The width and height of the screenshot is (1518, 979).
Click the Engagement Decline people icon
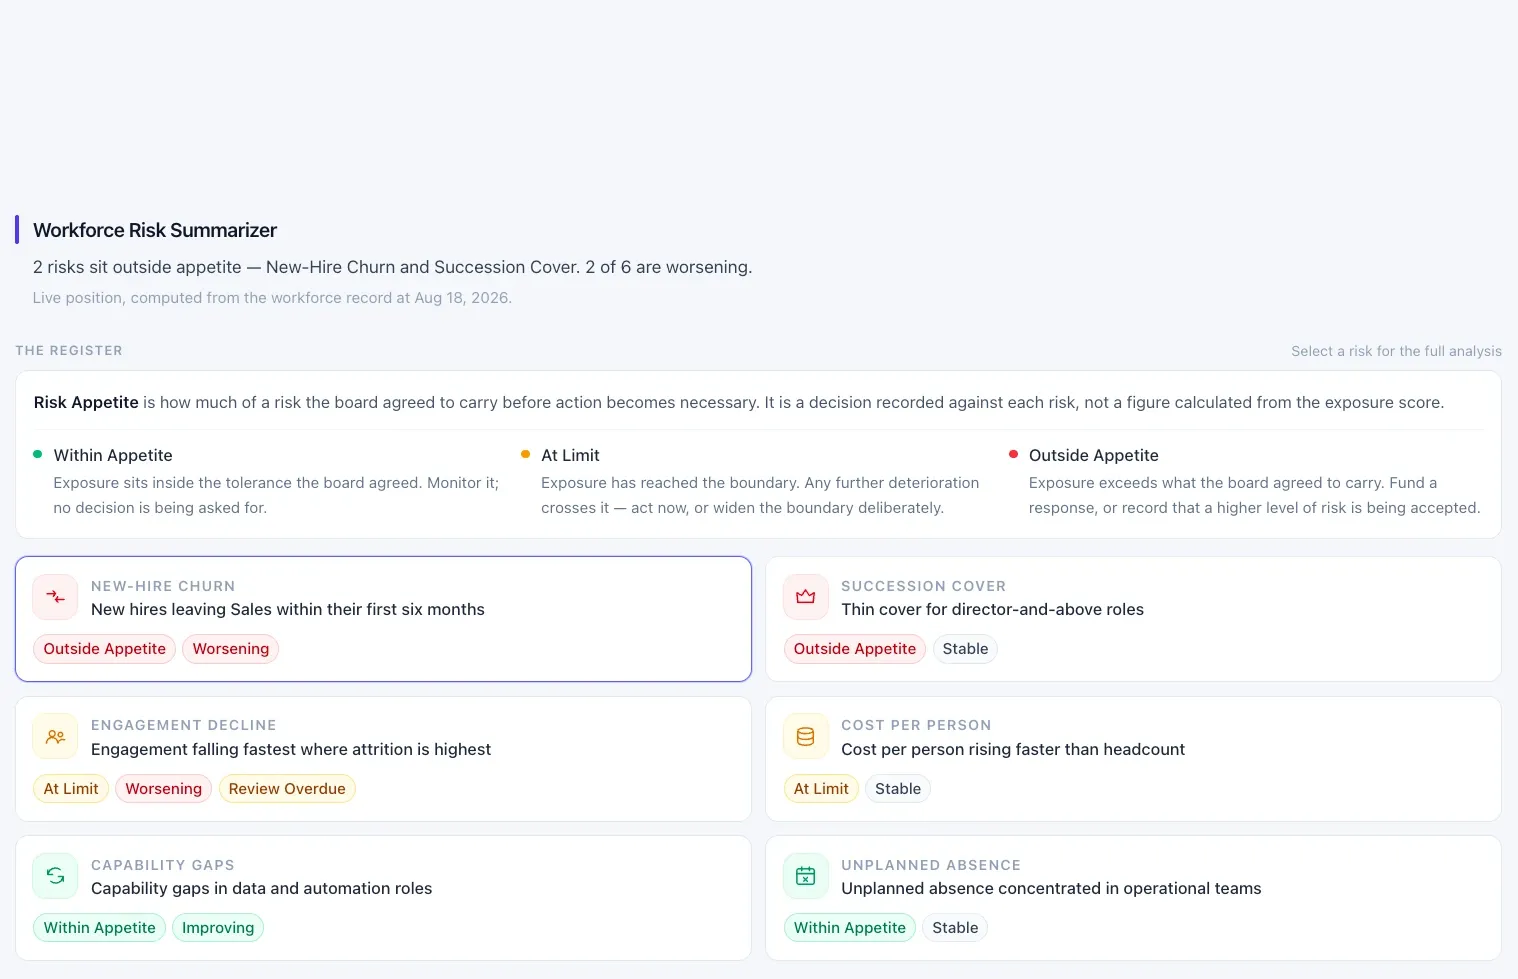point(56,737)
